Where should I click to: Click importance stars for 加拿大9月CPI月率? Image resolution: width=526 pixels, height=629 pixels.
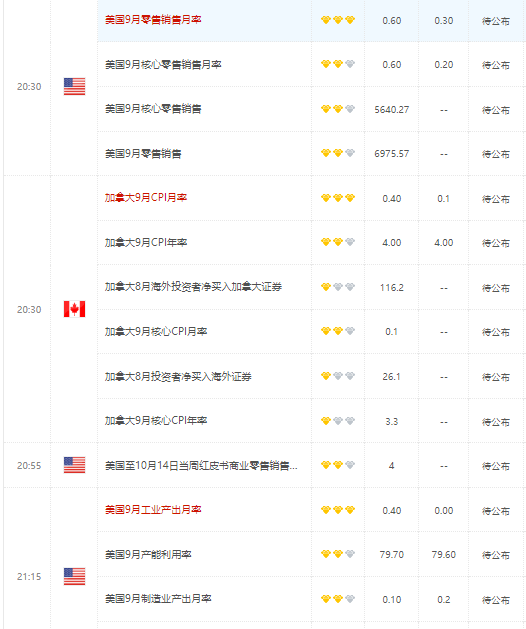pyautogui.click(x=338, y=198)
